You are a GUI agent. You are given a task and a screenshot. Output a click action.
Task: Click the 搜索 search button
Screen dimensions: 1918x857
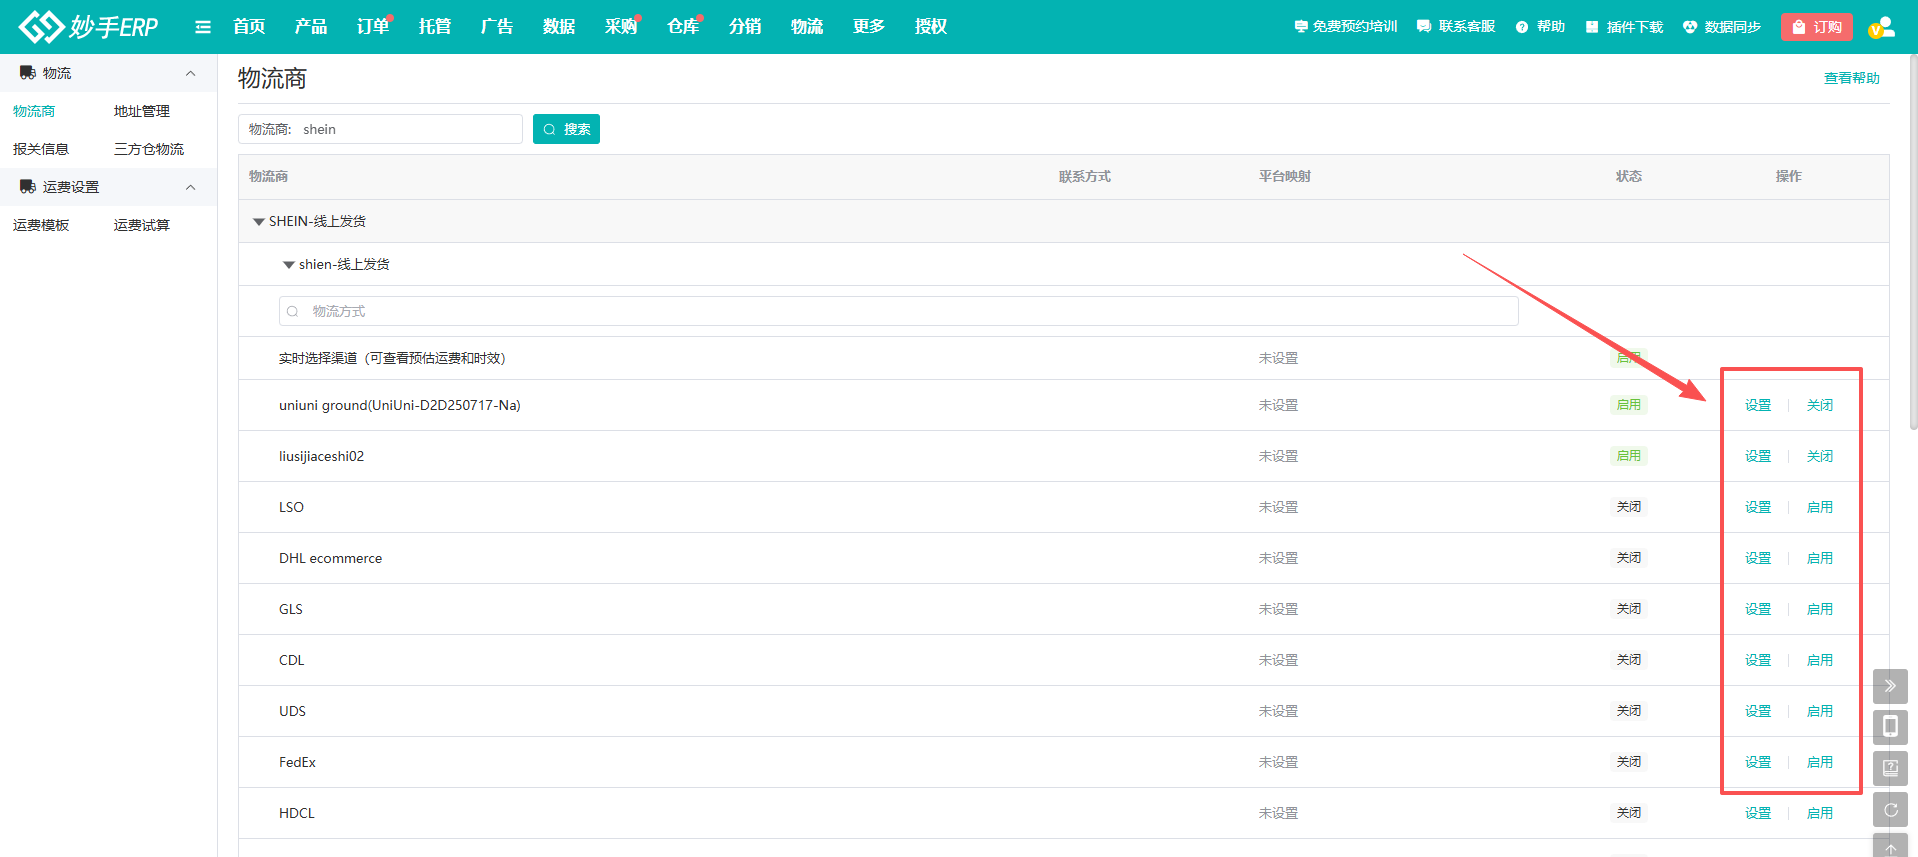coord(566,129)
